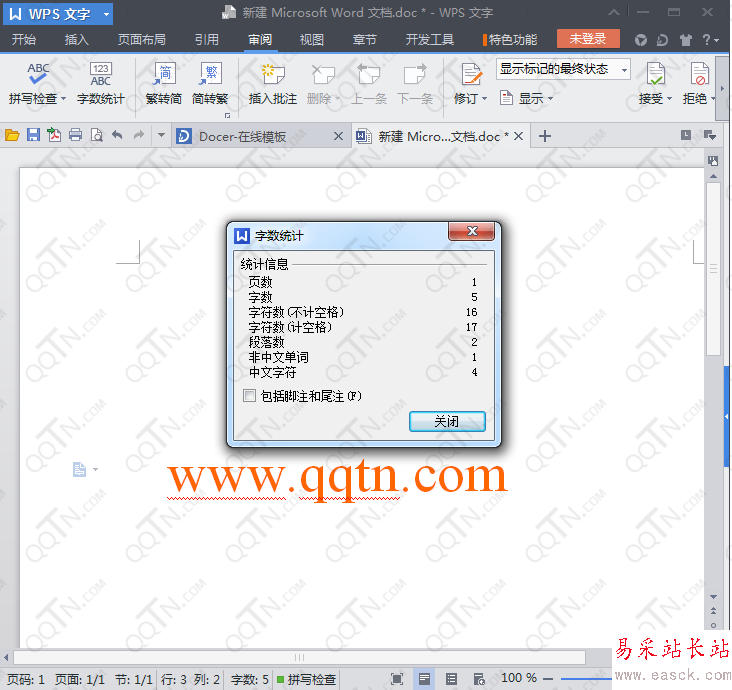Click the zoom out minus in status bar
The width and height of the screenshot is (732, 690).
click(x=548, y=679)
